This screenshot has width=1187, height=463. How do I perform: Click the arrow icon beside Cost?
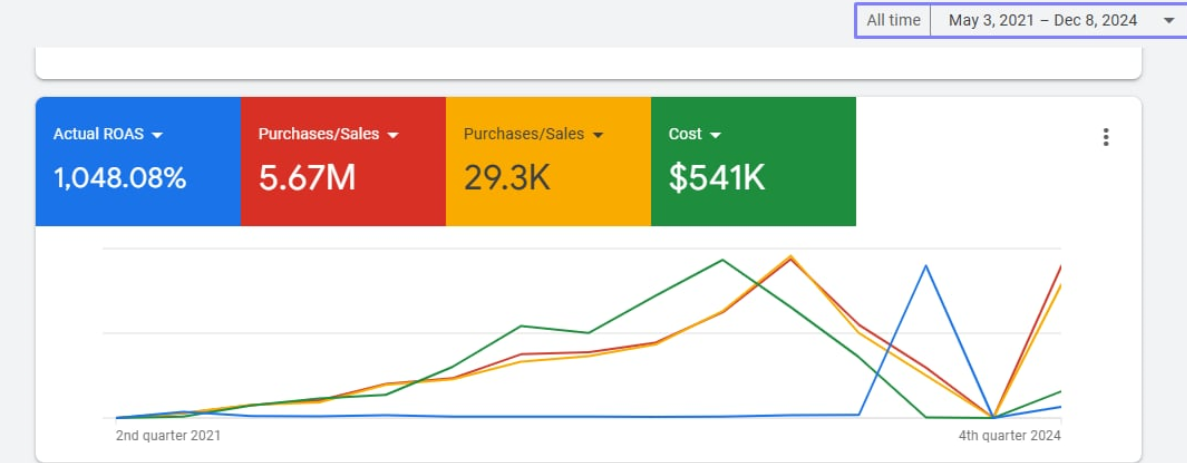click(715, 135)
